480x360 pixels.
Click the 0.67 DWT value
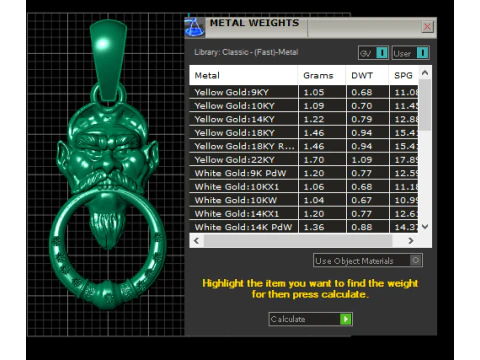point(362,200)
